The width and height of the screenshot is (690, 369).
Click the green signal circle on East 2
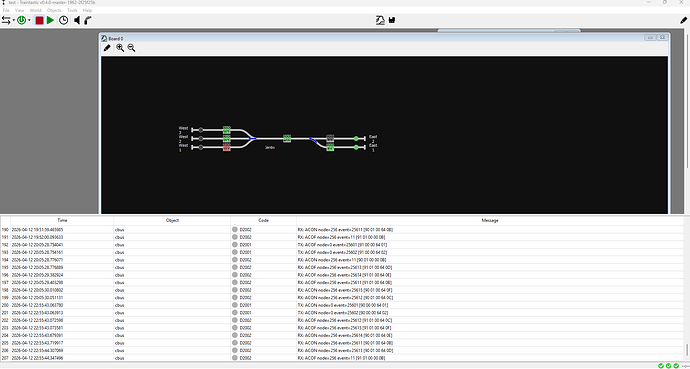click(x=356, y=139)
